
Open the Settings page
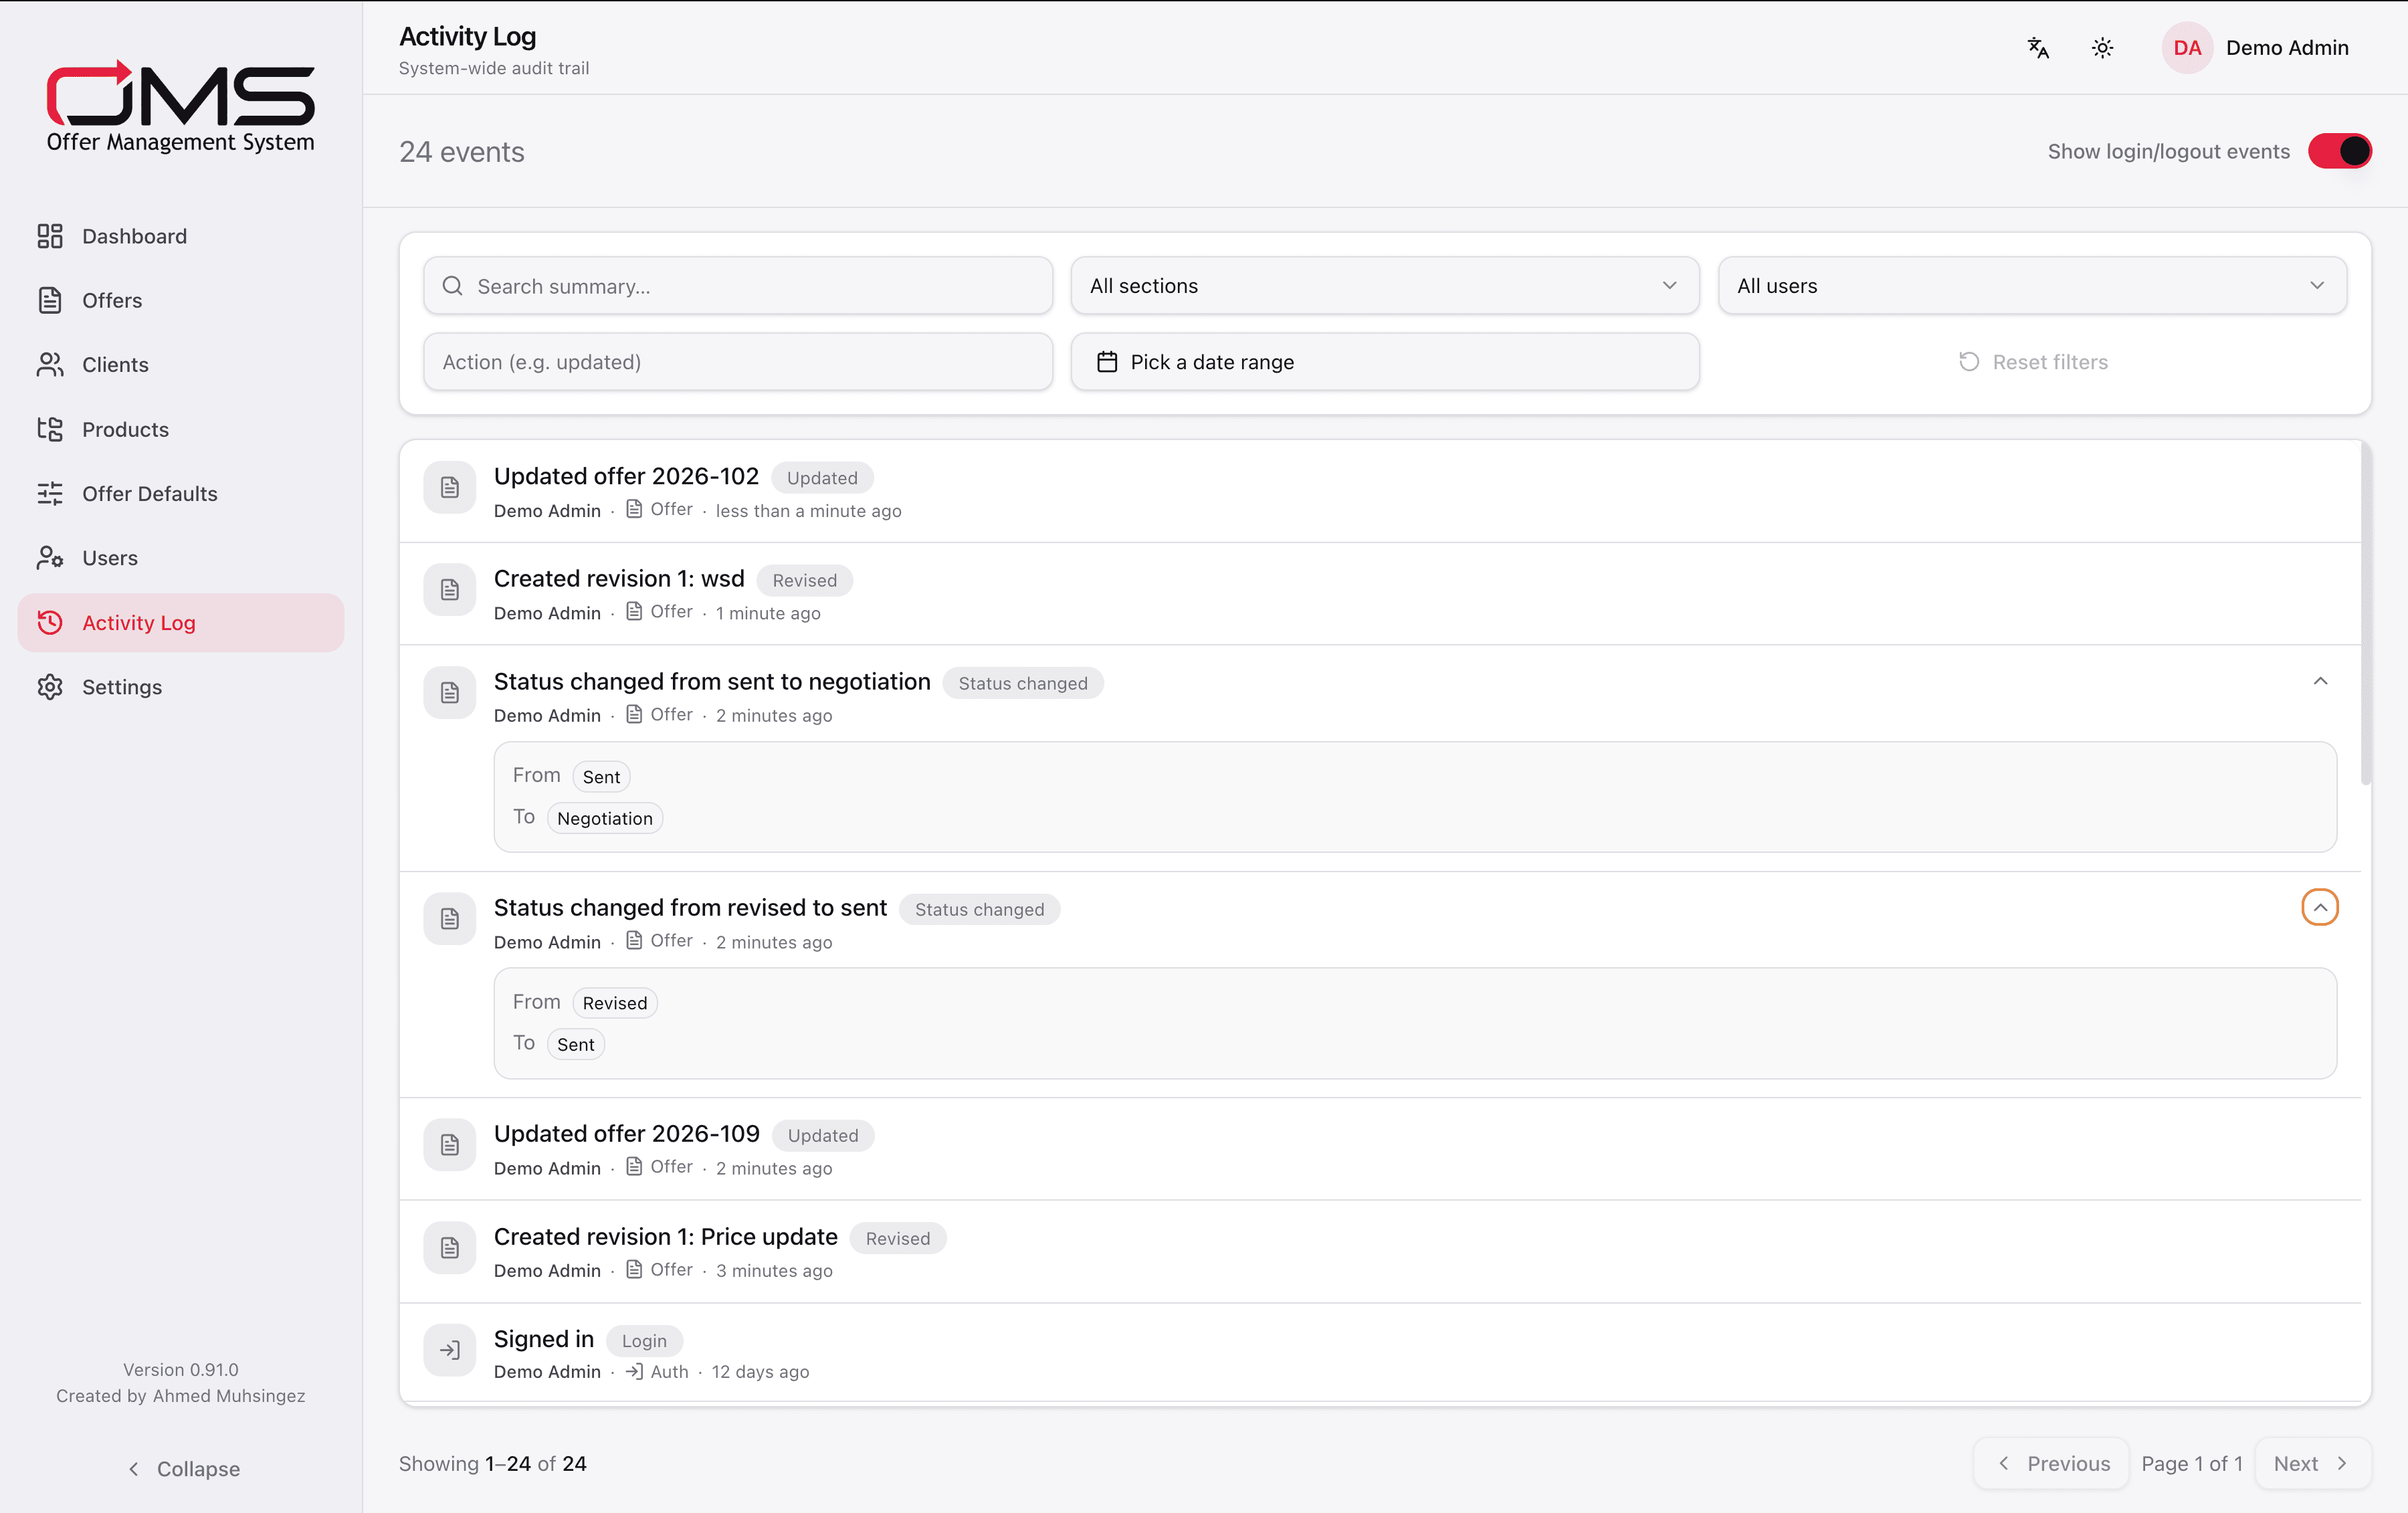[181, 687]
